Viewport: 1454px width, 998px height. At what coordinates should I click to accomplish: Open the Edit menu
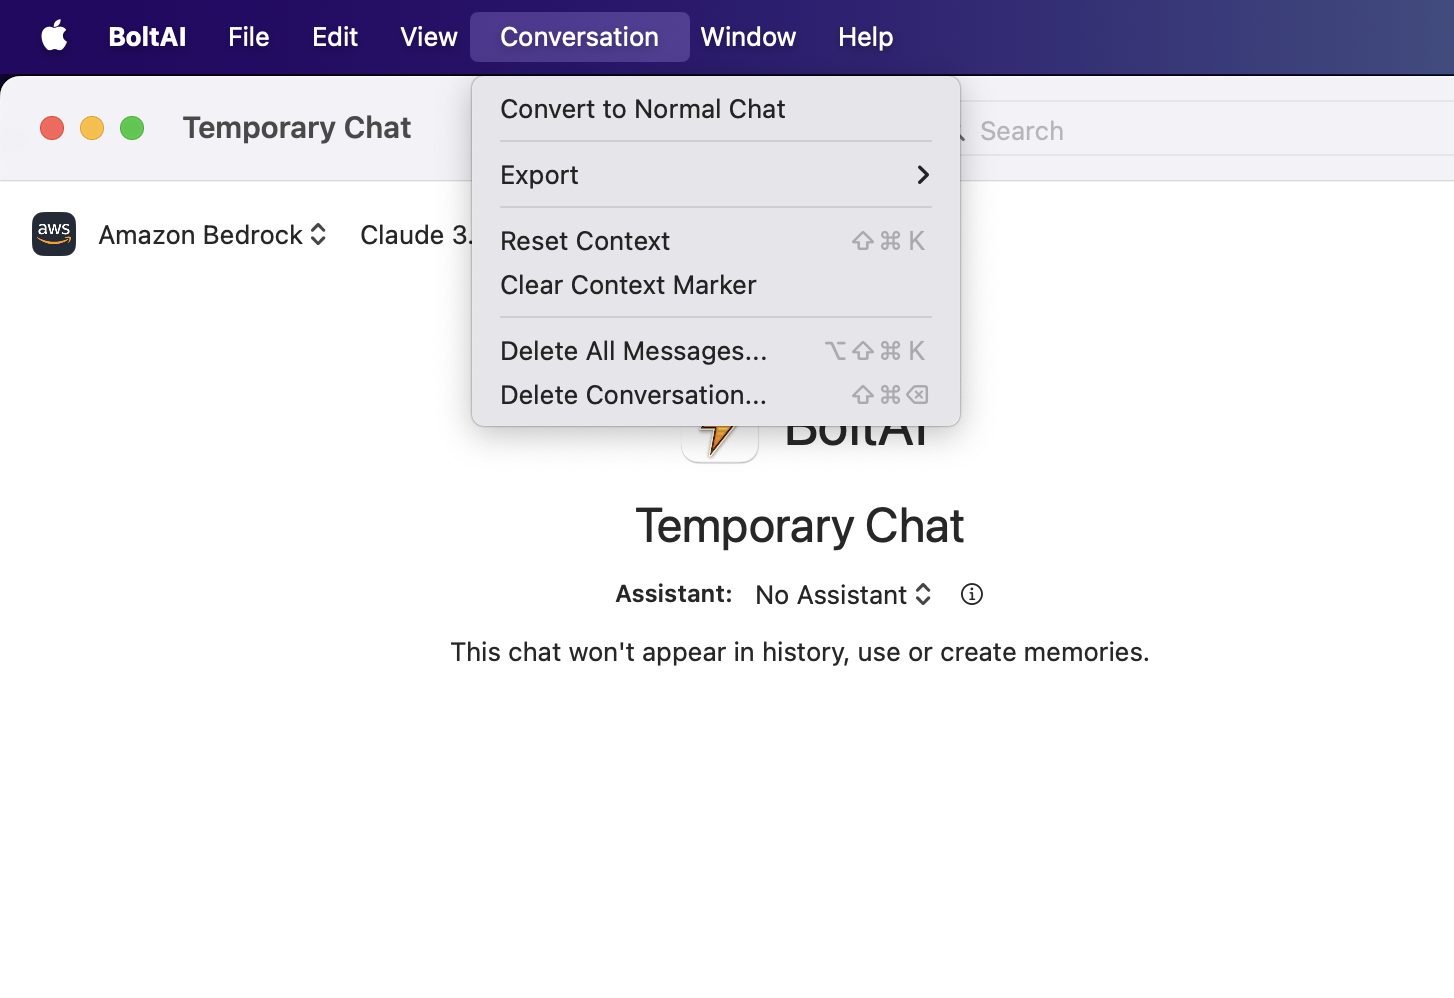[334, 37]
